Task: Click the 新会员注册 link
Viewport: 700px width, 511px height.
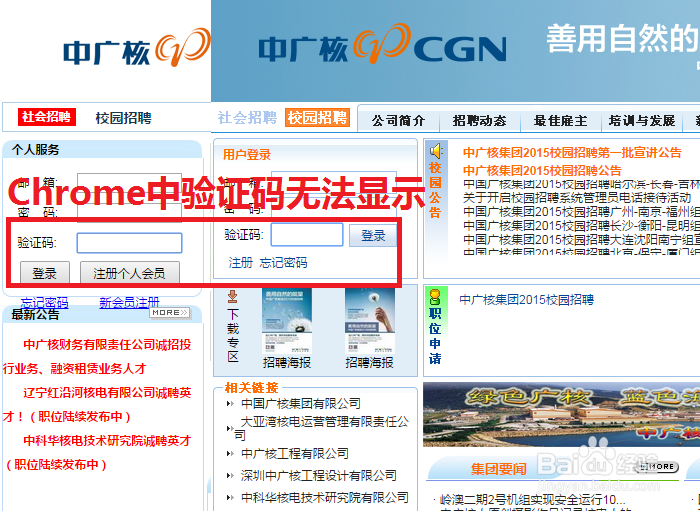Action: (x=129, y=303)
